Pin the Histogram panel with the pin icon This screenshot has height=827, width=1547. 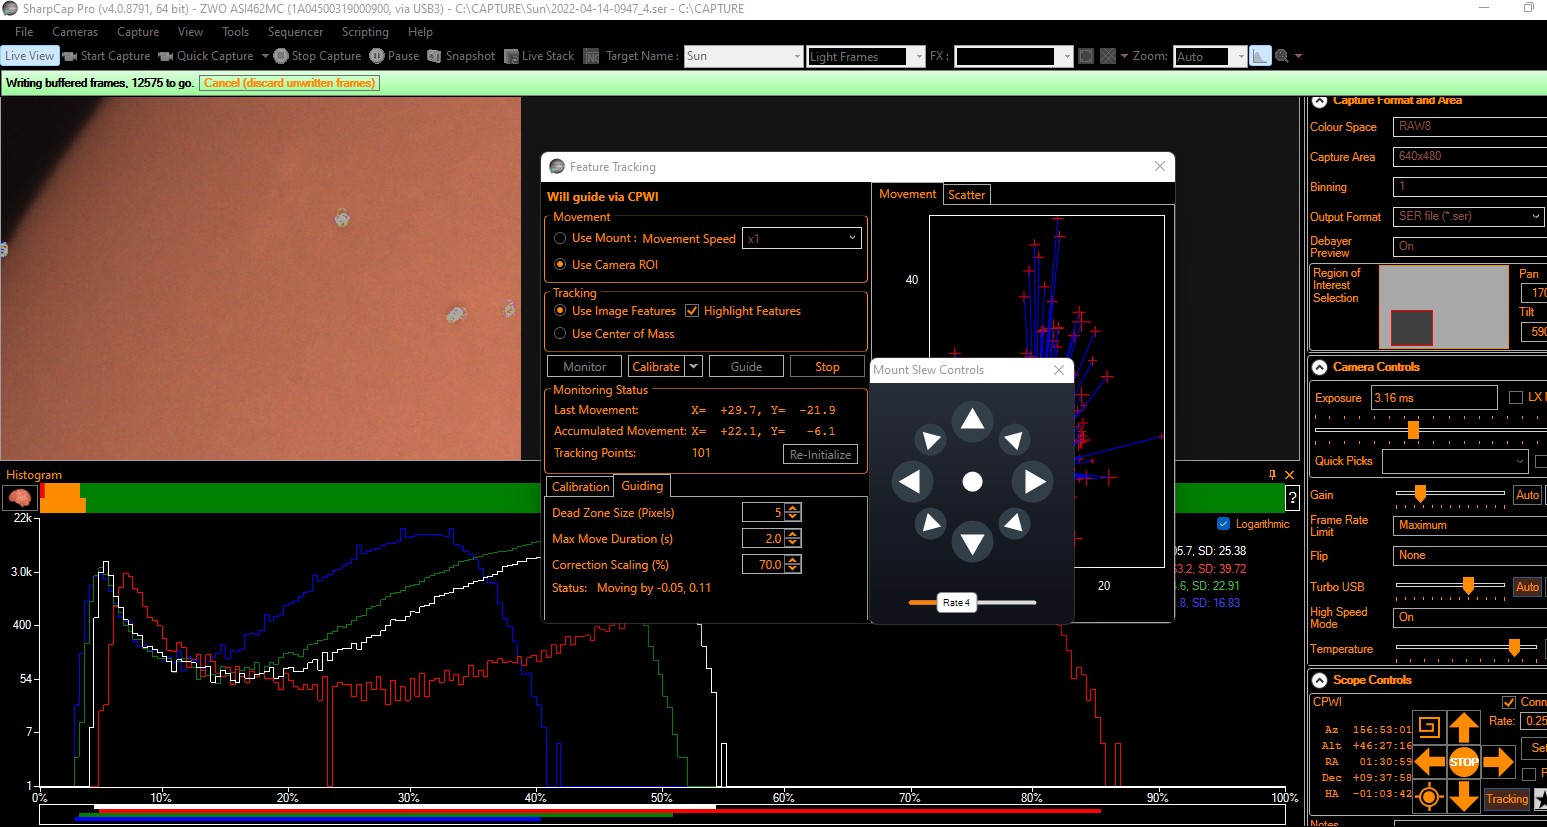pyautogui.click(x=1272, y=474)
